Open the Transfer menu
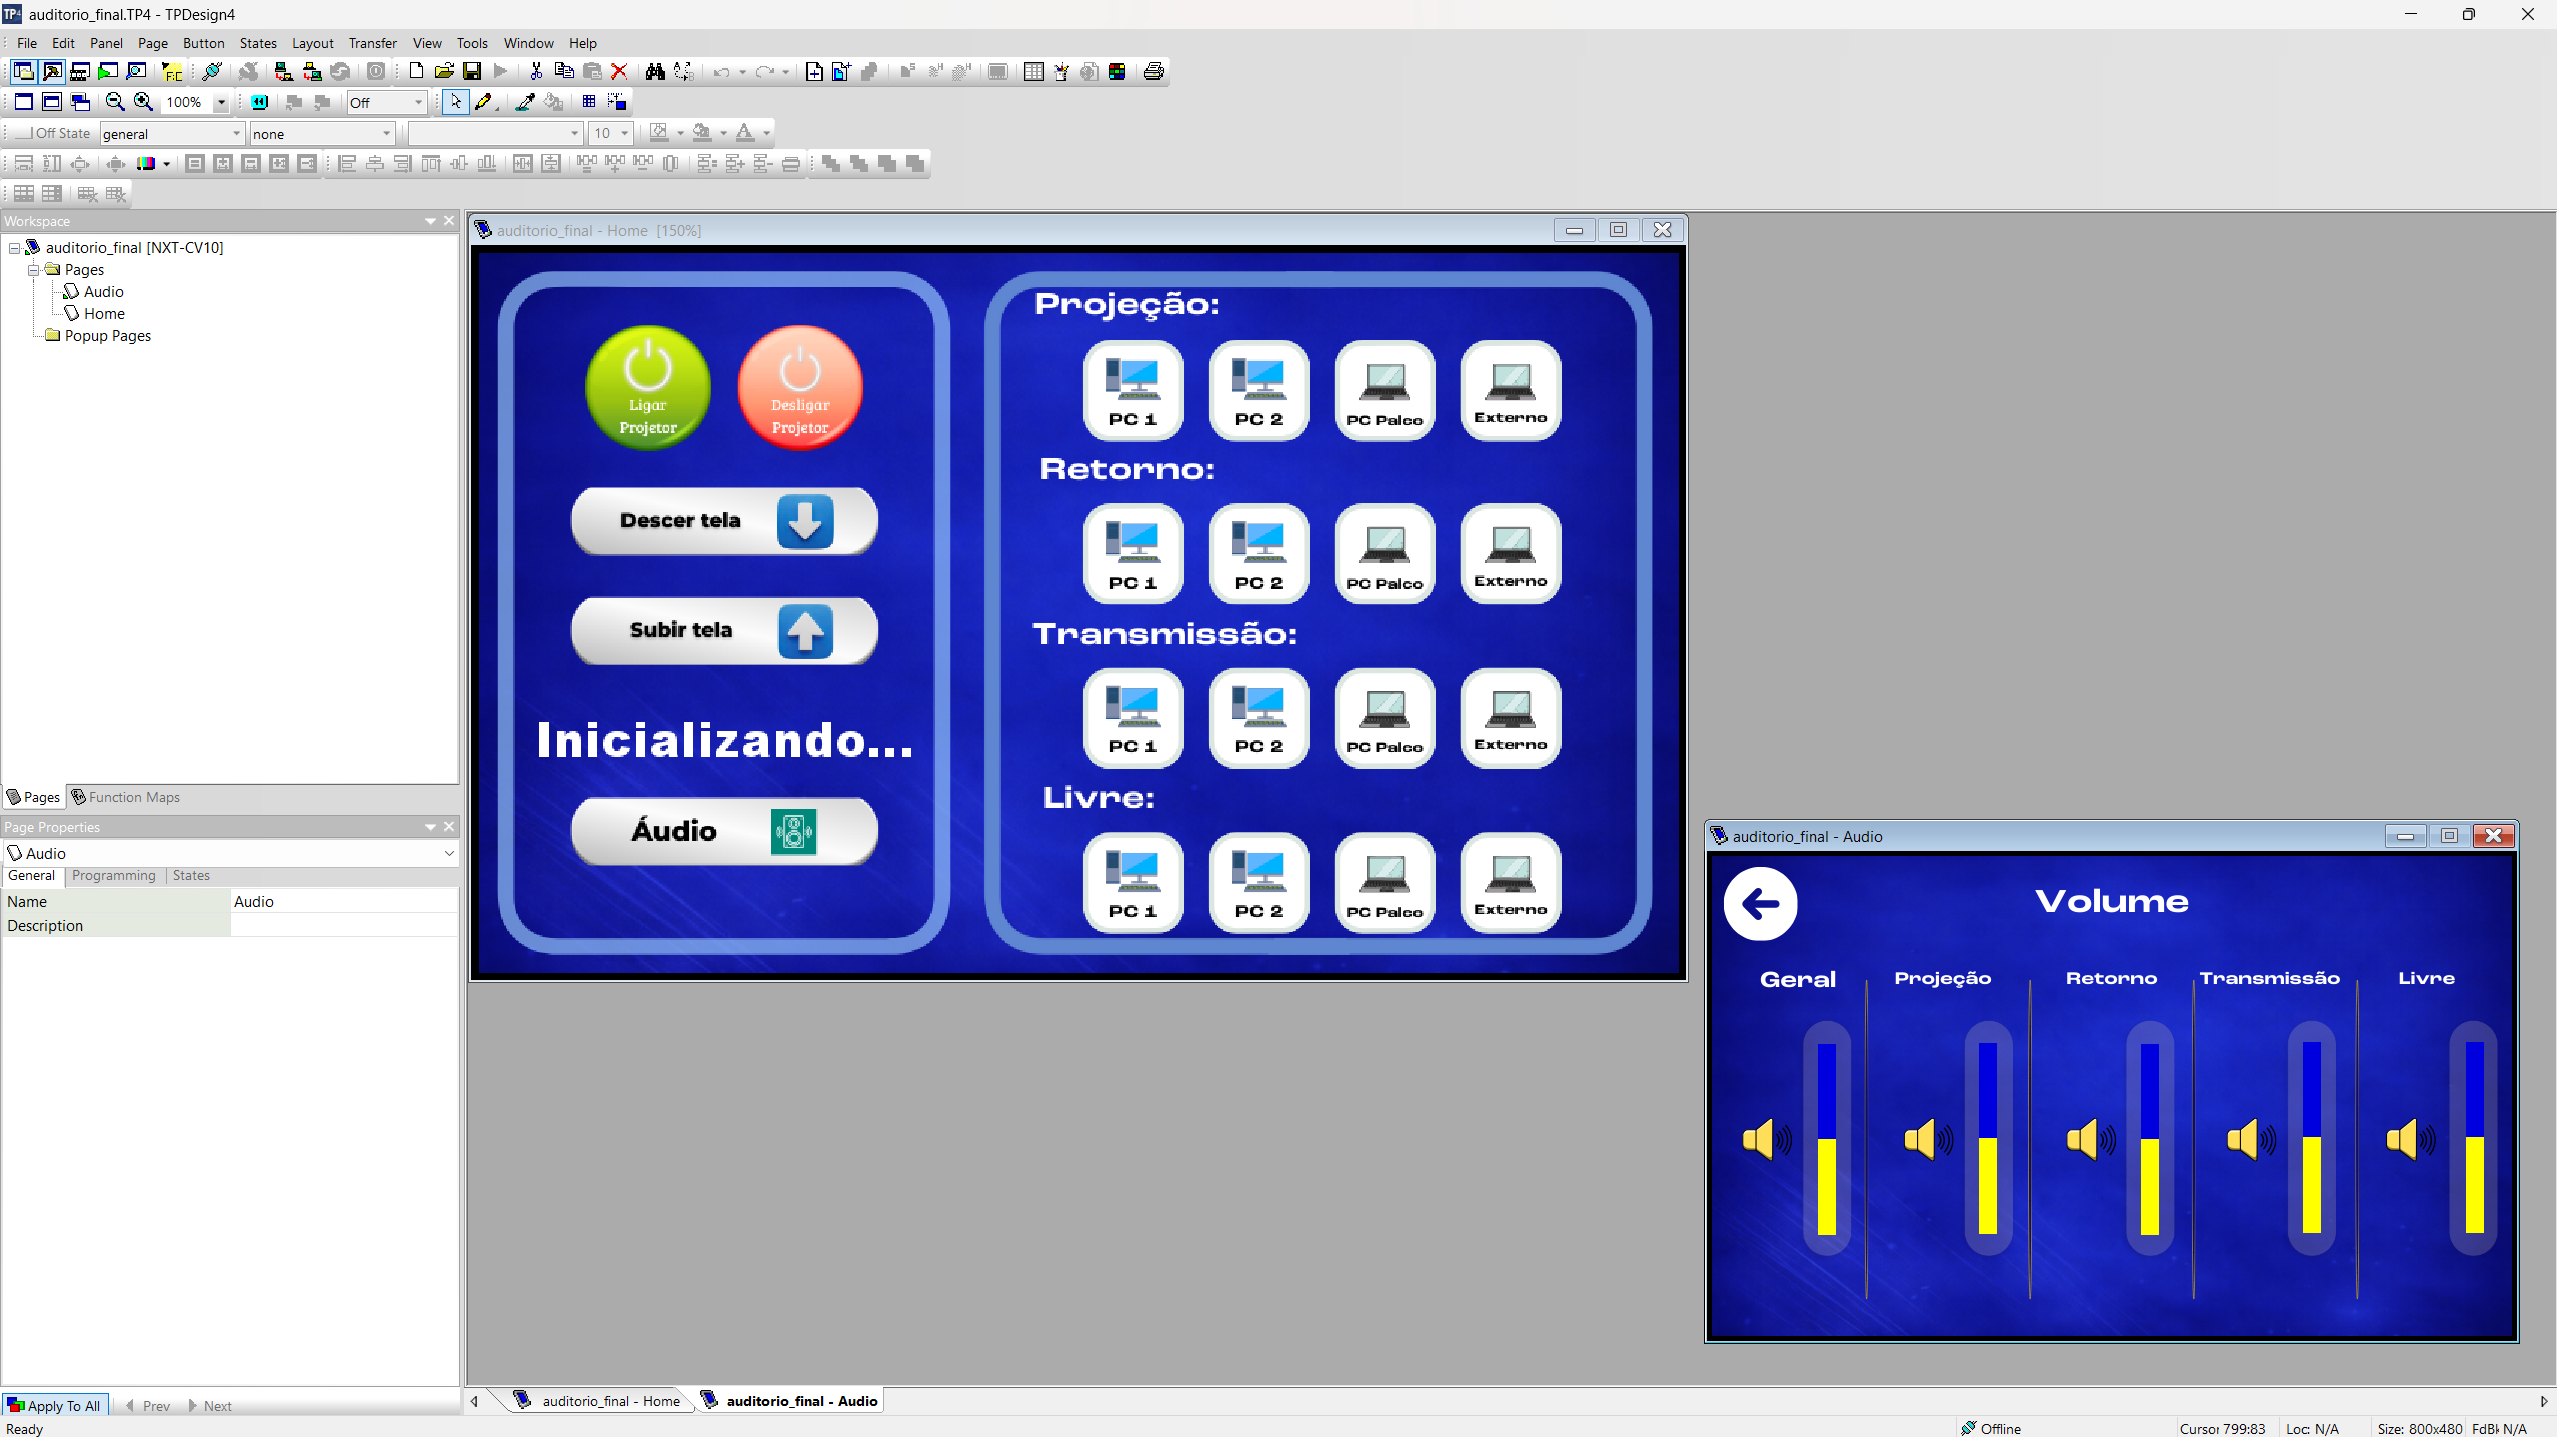The image size is (2557, 1437). [372, 43]
